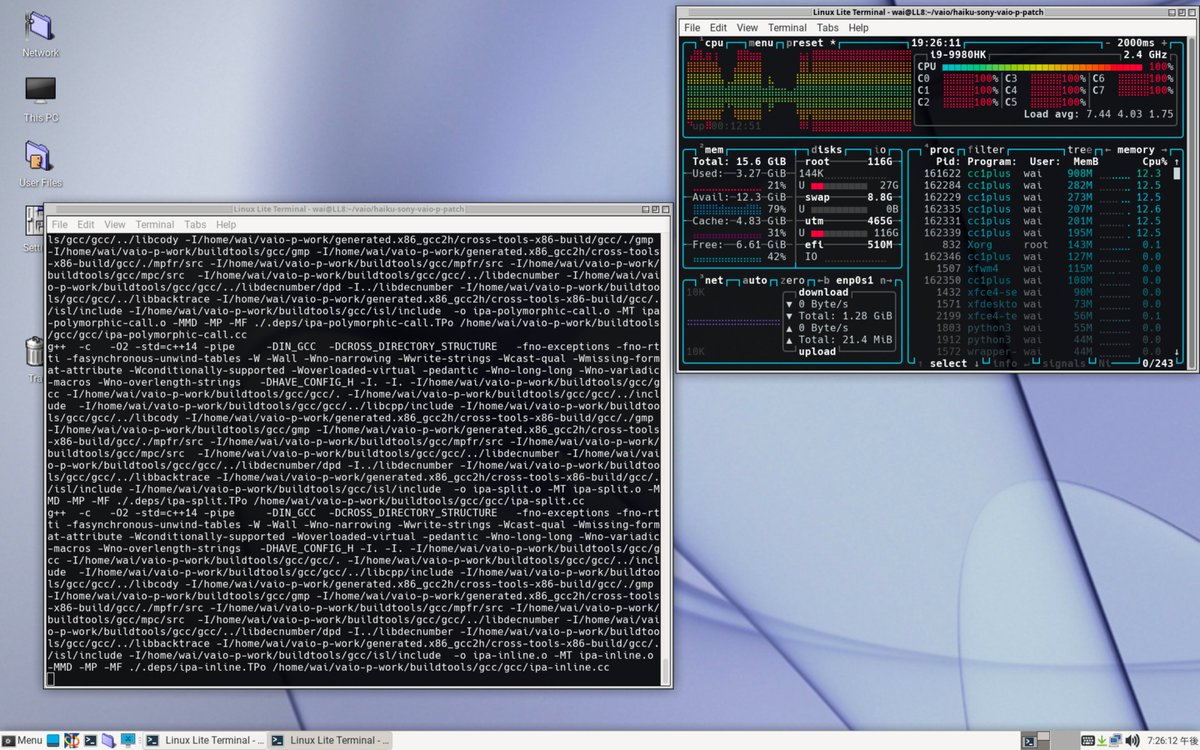Click zero to reset net totals
The width and height of the screenshot is (1200, 750).
(x=795, y=280)
